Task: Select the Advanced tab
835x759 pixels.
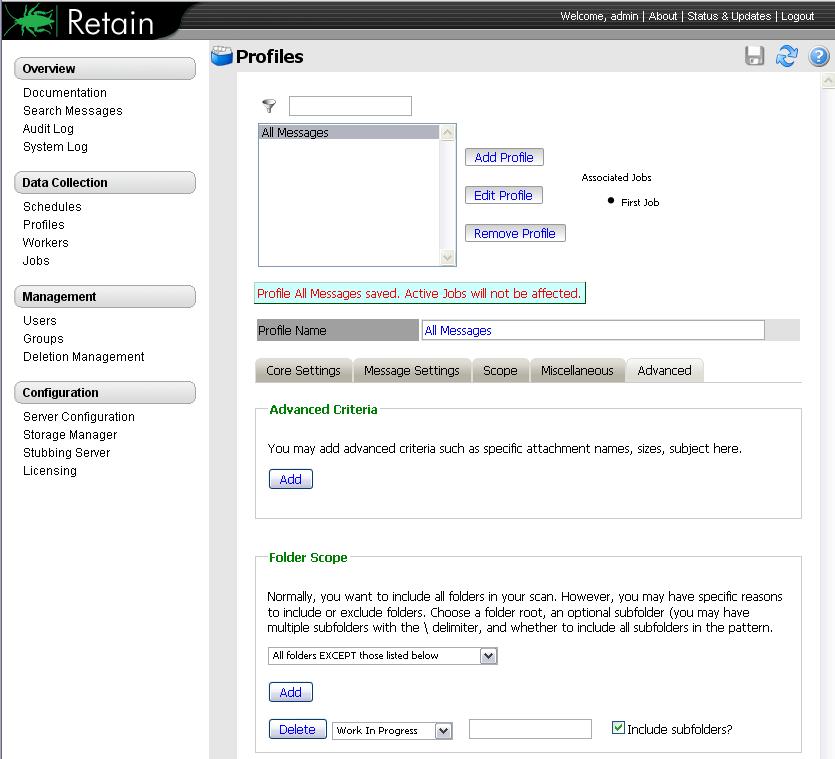Action: [x=664, y=370]
